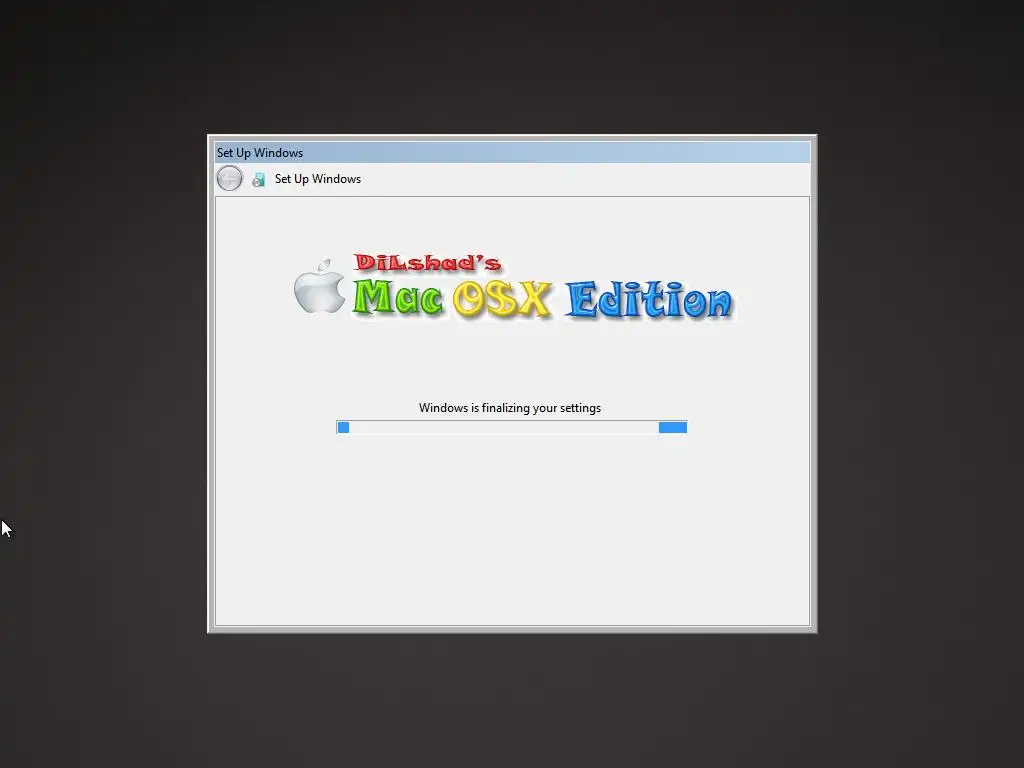Click the 'Windows is finalizing your settings' text
The width and height of the screenshot is (1024, 768).
[510, 408]
